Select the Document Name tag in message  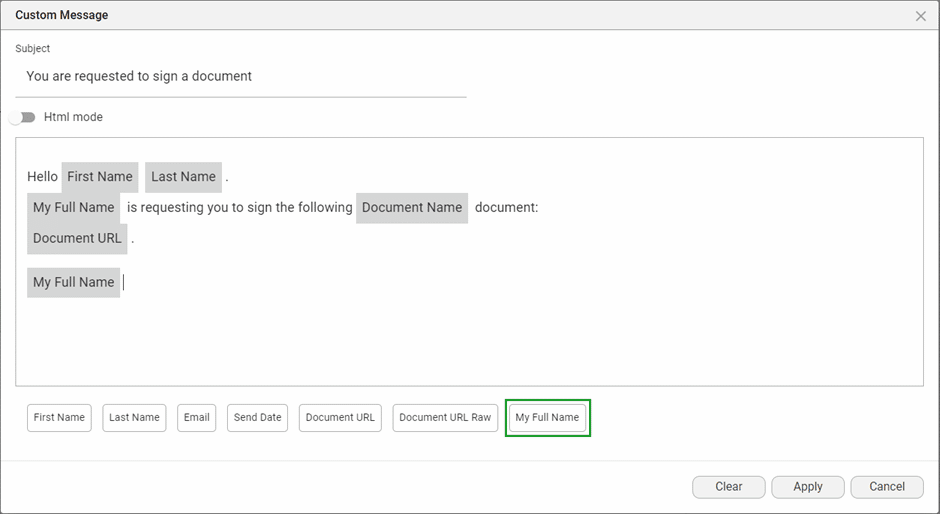coord(412,208)
